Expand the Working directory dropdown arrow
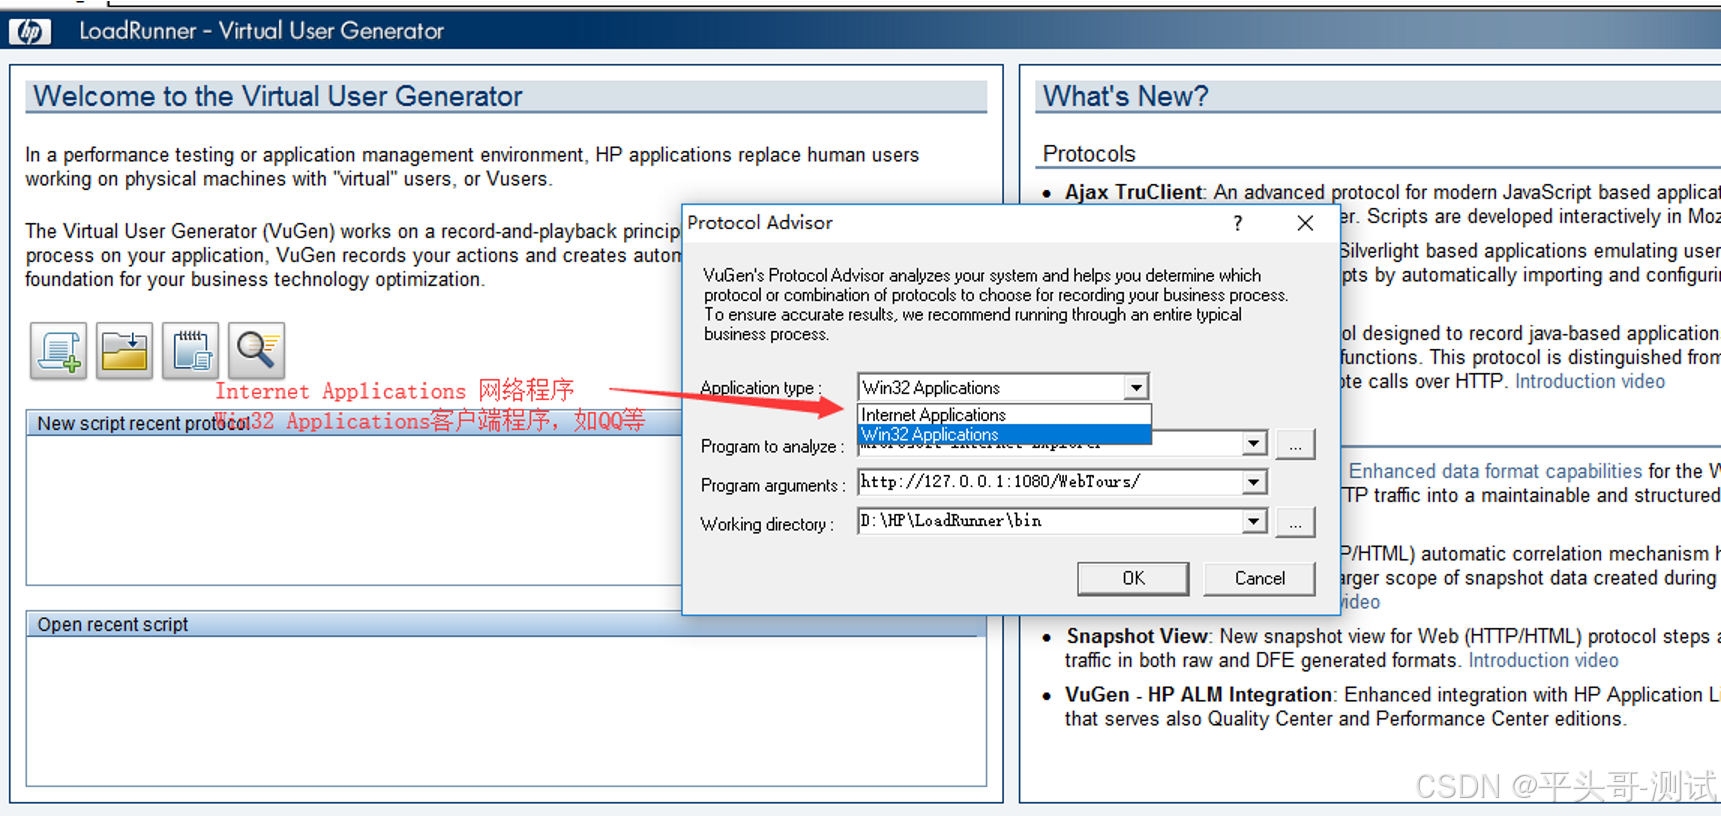The width and height of the screenshot is (1721, 816). pyautogui.click(x=1253, y=521)
